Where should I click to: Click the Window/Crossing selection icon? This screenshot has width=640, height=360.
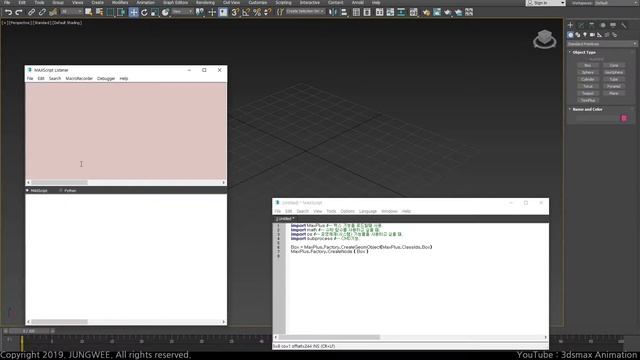pos(121,12)
